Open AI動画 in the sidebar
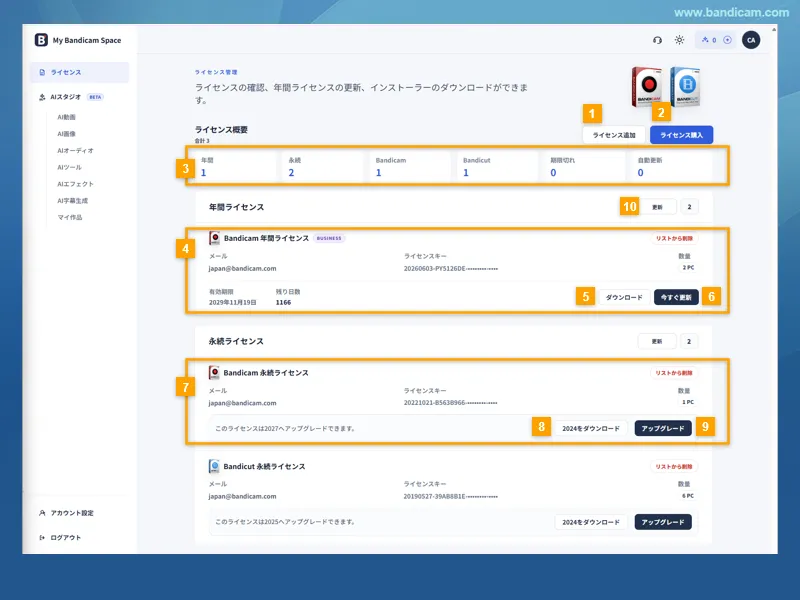The image size is (800, 600). (66, 117)
